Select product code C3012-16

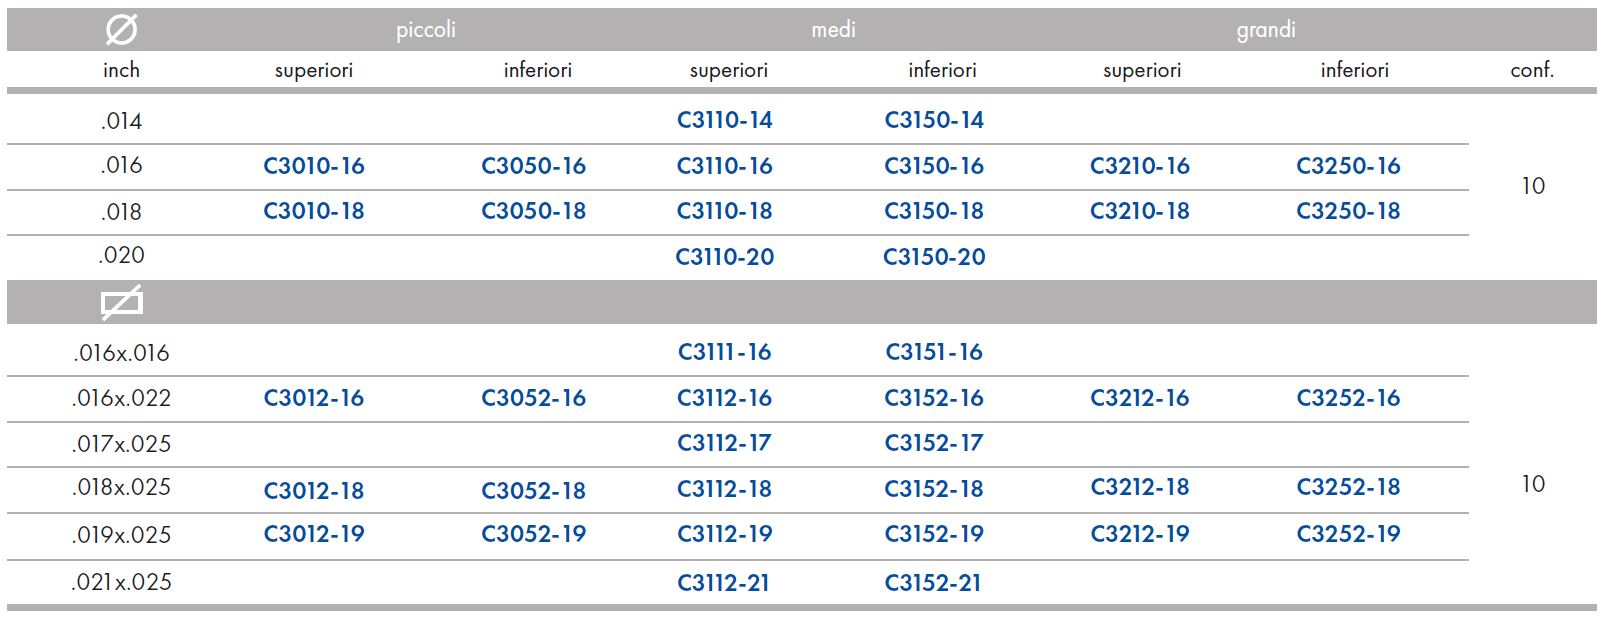click(x=314, y=398)
